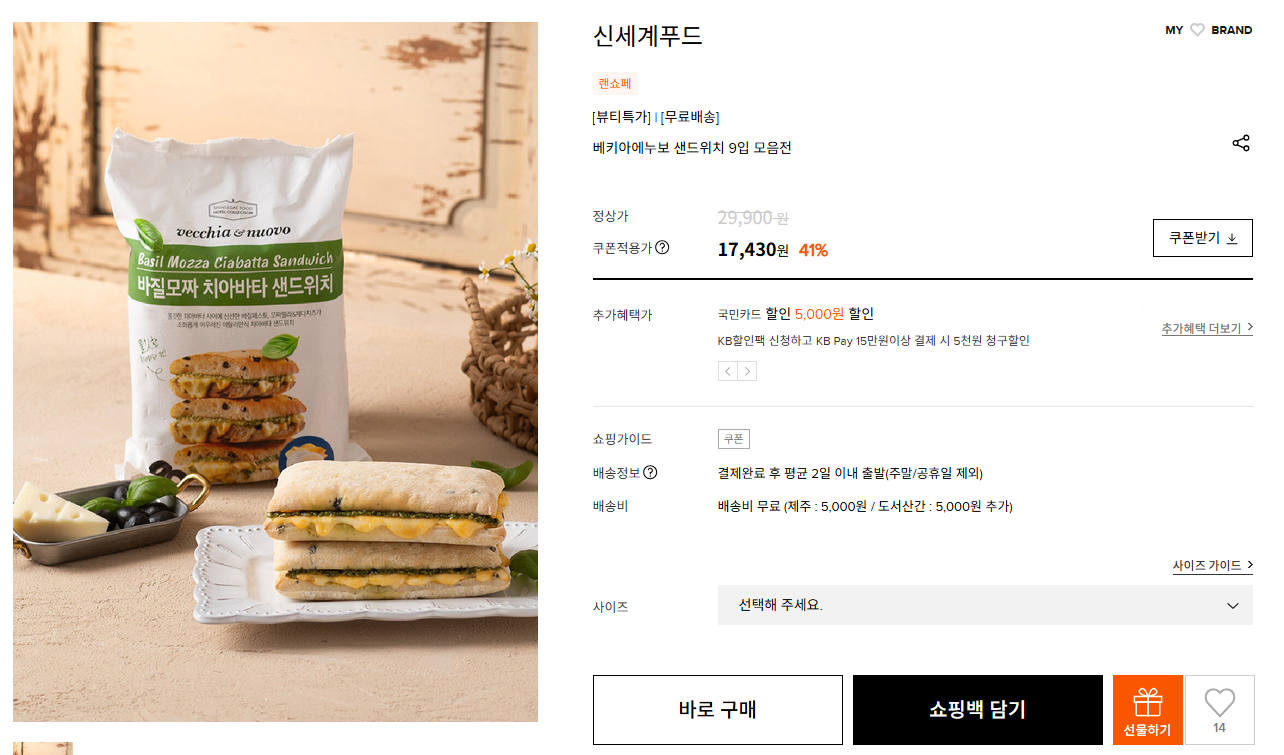This screenshot has width=1284, height=755.
Task: Click the main sandwich product image
Action: click(275, 372)
